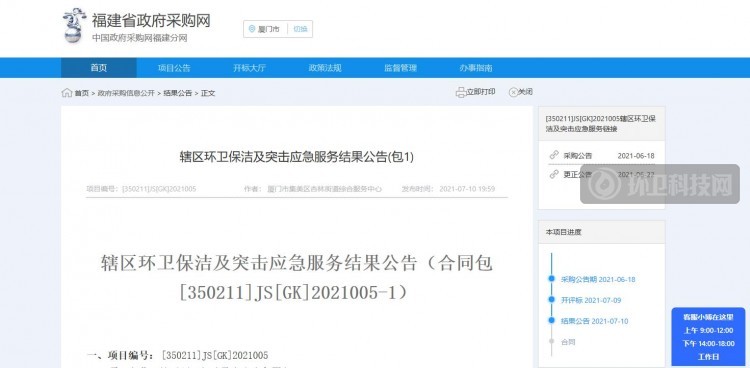
Task: Click the chain icon beside 更正公告
Action: (x=554, y=174)
